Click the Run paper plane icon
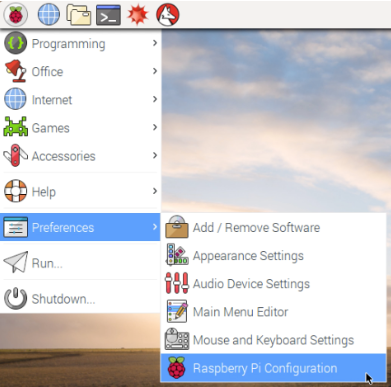This screenshot has width=391, height=387. click(x=15, y=262)
